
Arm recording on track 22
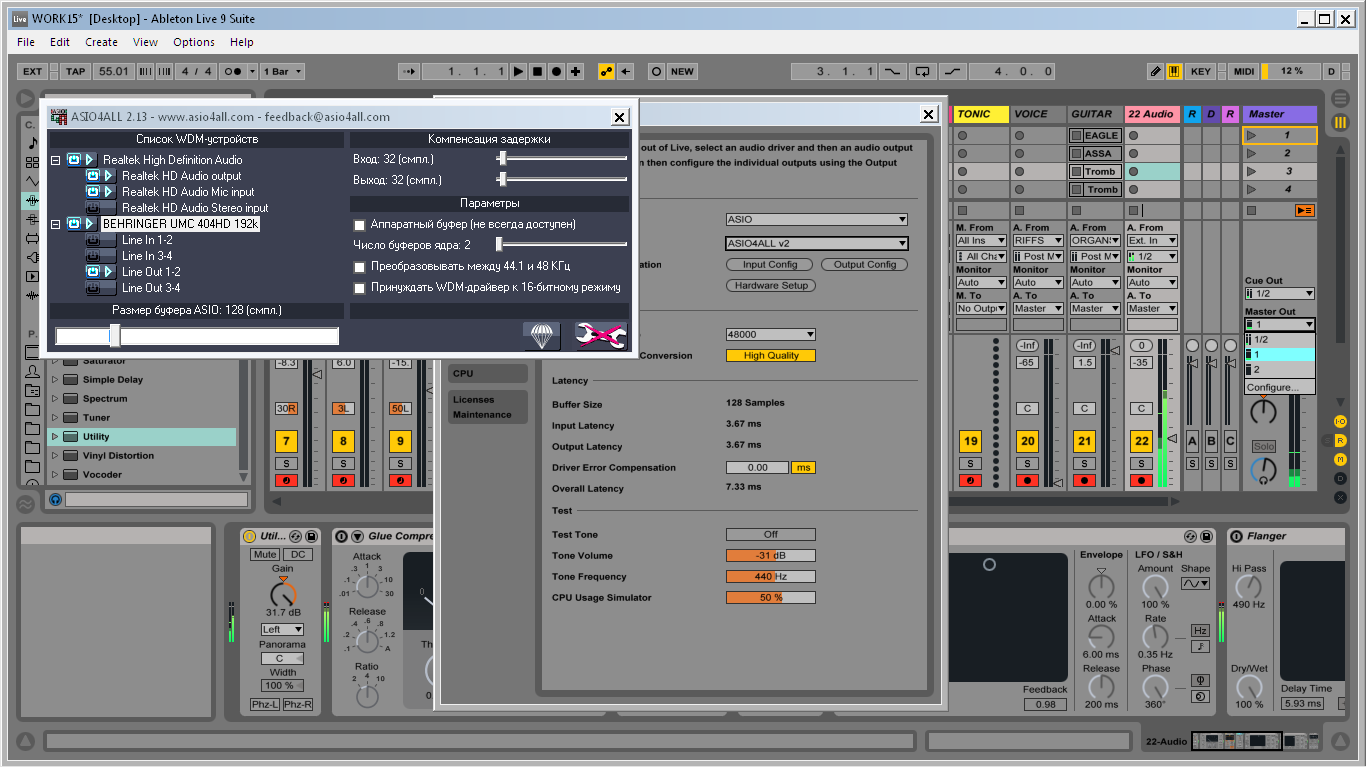pos(1142,481)
